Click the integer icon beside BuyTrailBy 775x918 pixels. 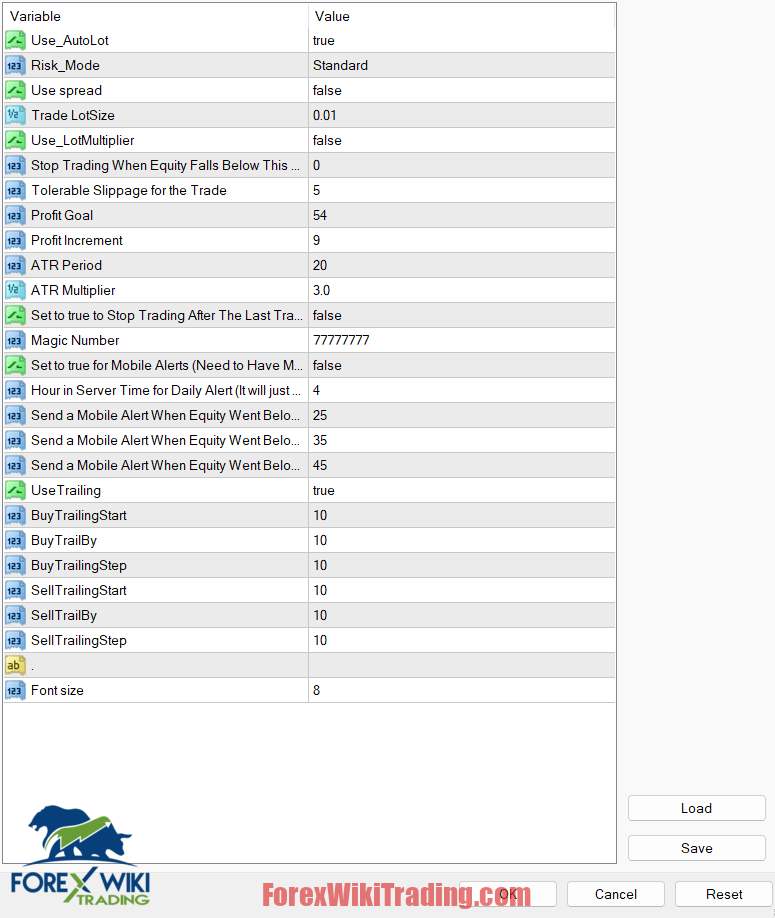point(15,540)
